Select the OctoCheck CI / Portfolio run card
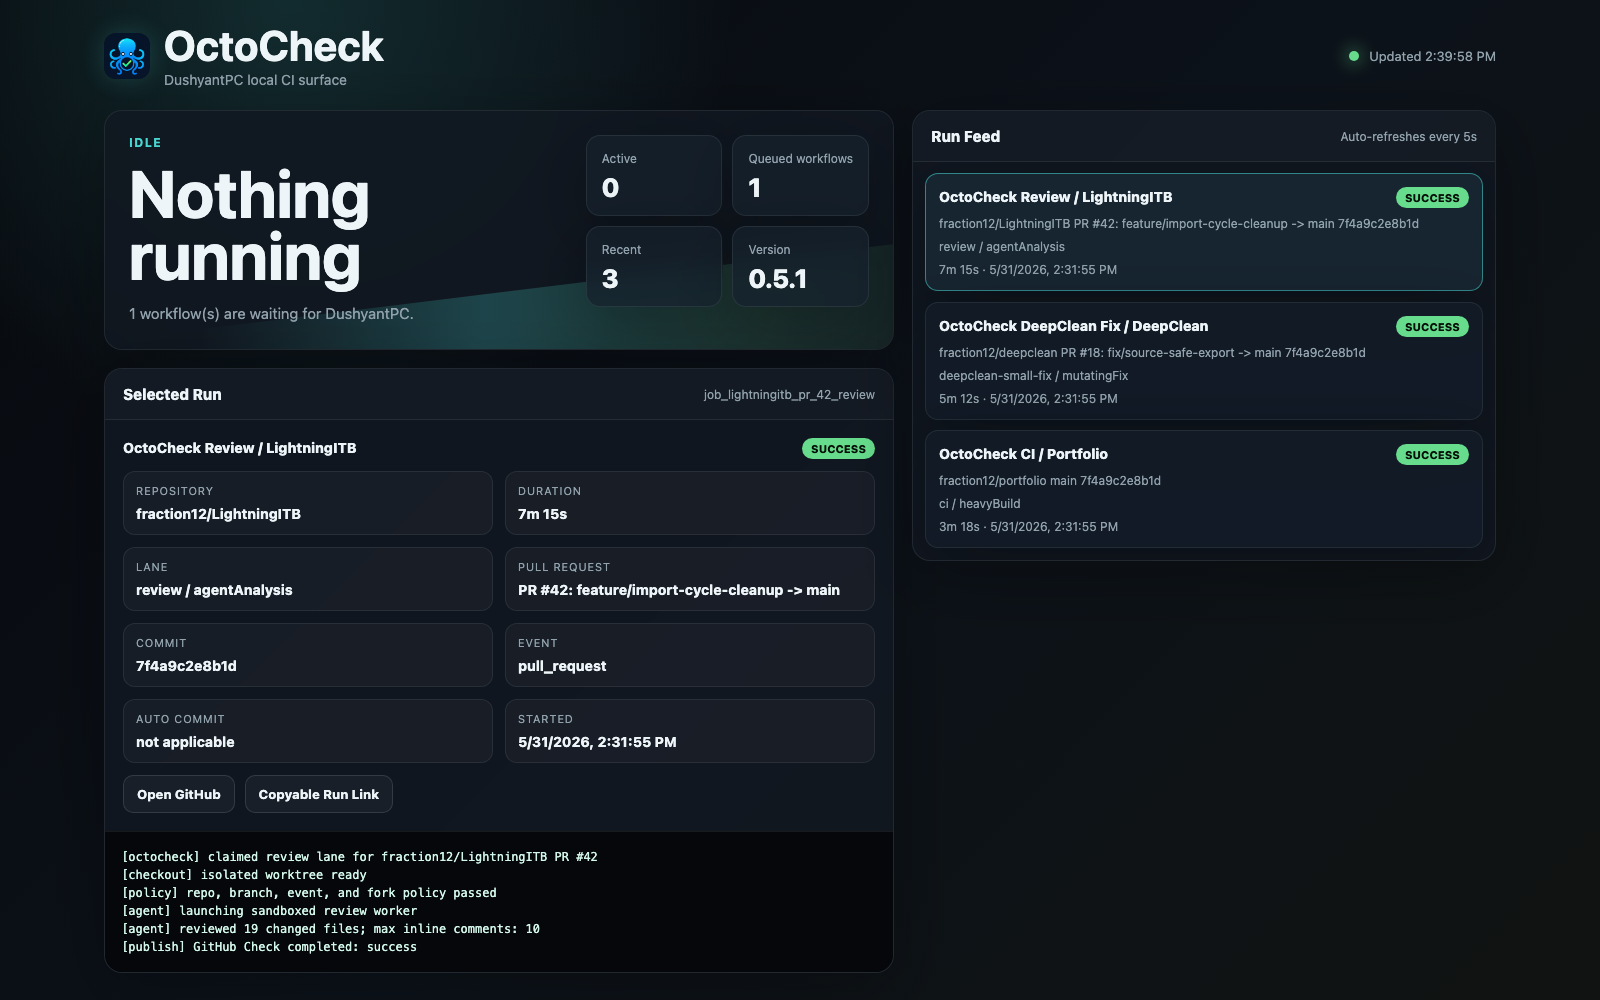The height and width of the screenshot is (1000, 1600). (1204, 489)
